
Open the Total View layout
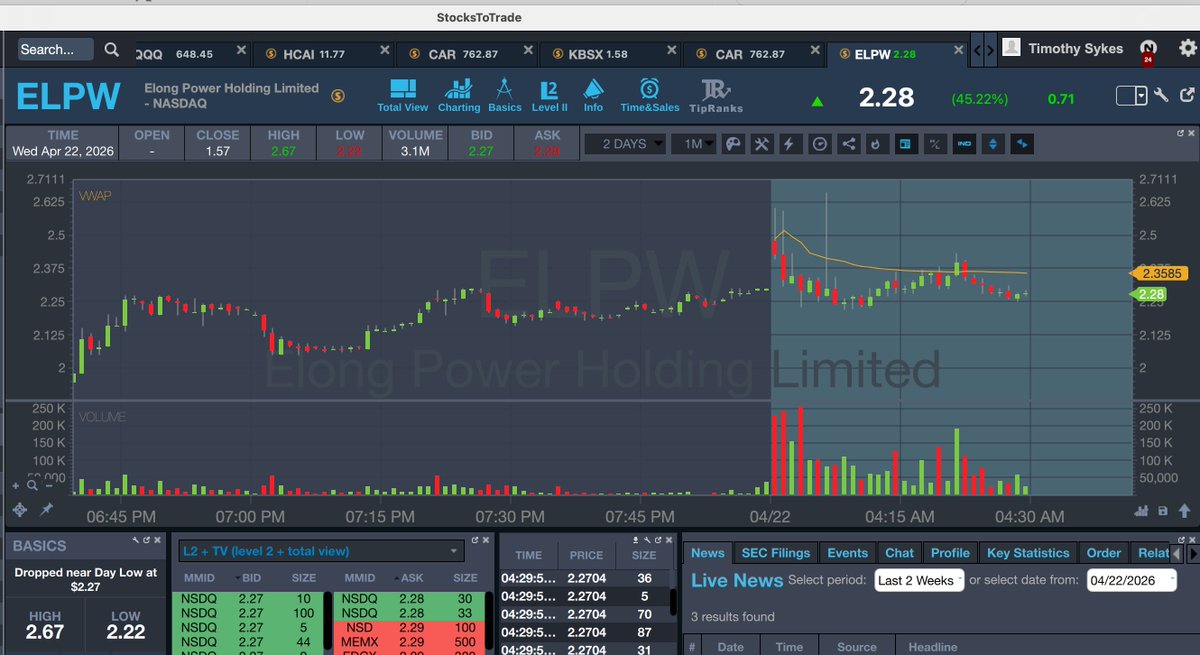pyautogui.click(x=402, y=95)
